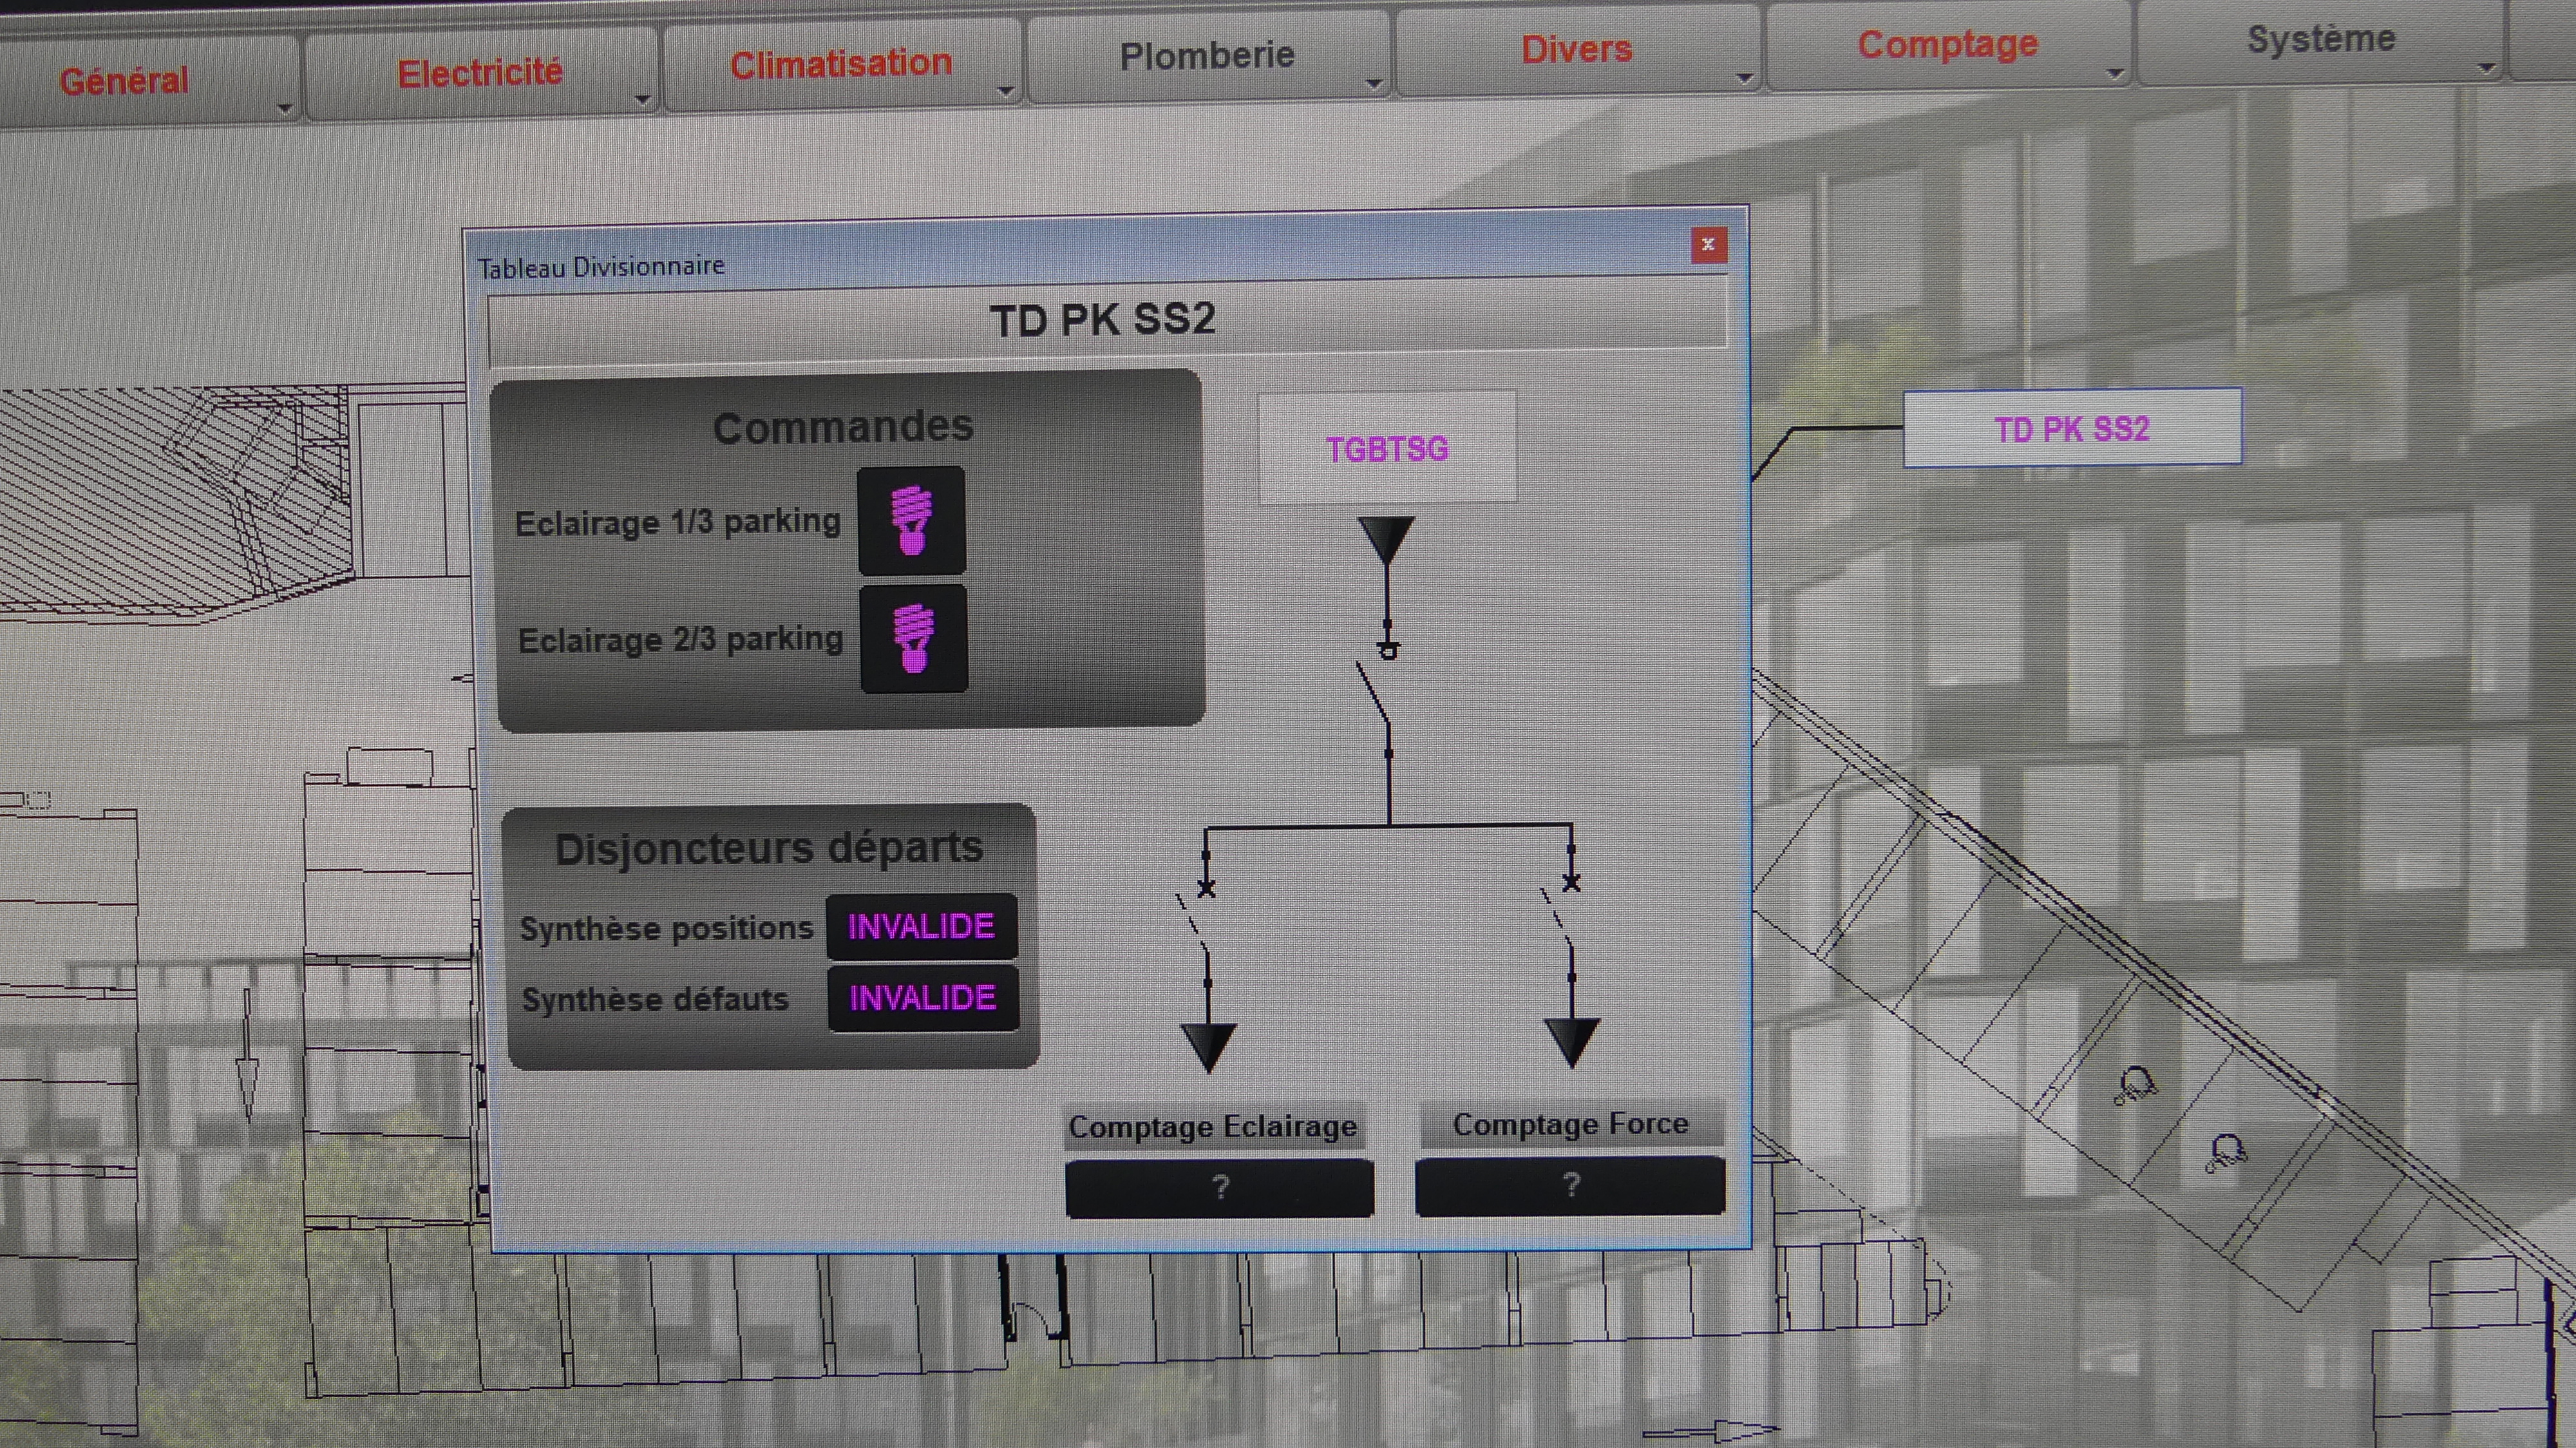Close the Tableau Divisionnaire dialog
Viewport: 2576px width, 1448px height.
[x=1708, y=244]
